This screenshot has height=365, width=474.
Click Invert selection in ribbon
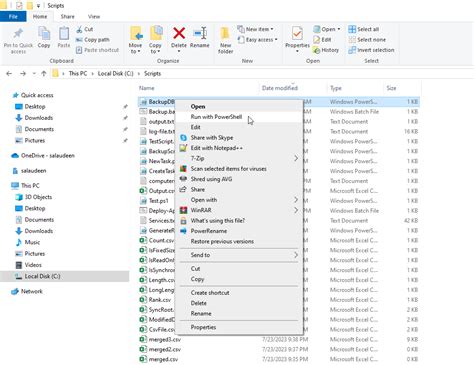371,50
